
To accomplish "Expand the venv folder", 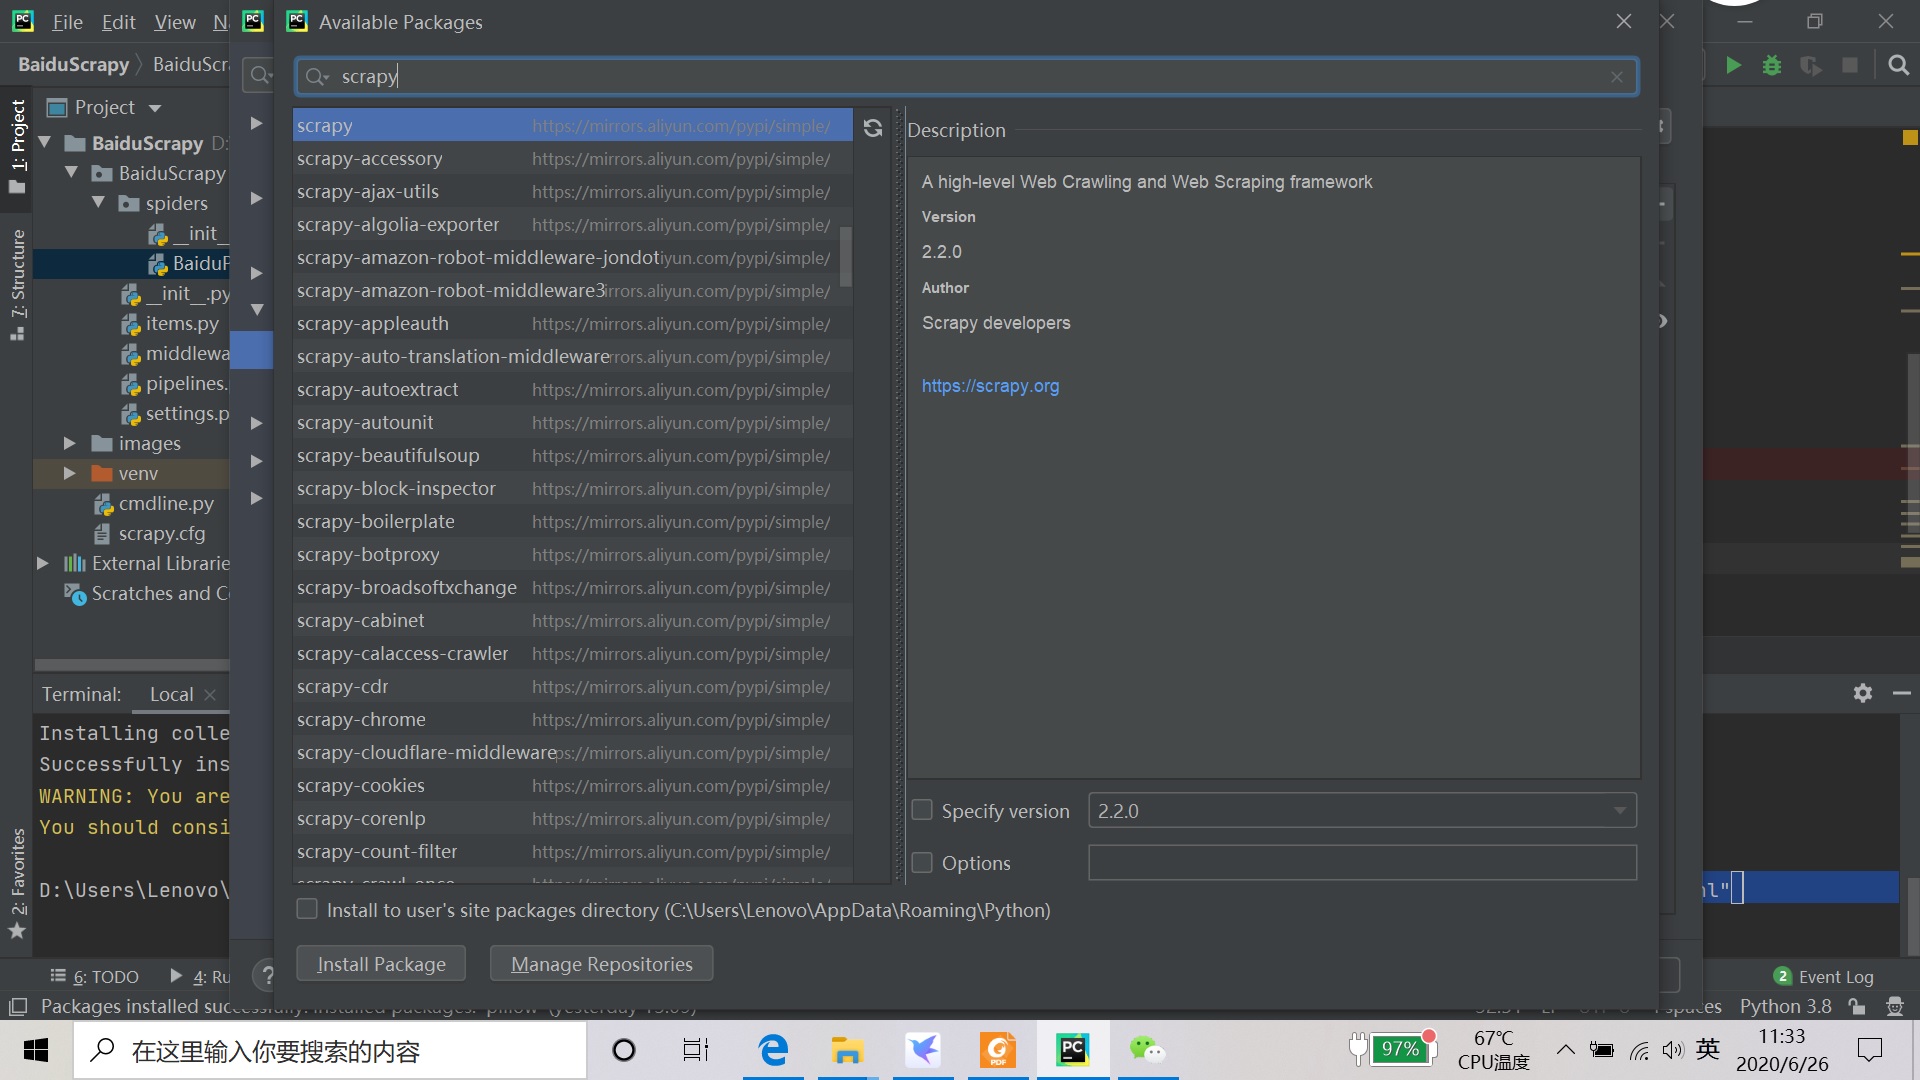I will pyautogui.click(x=69, y=472).
